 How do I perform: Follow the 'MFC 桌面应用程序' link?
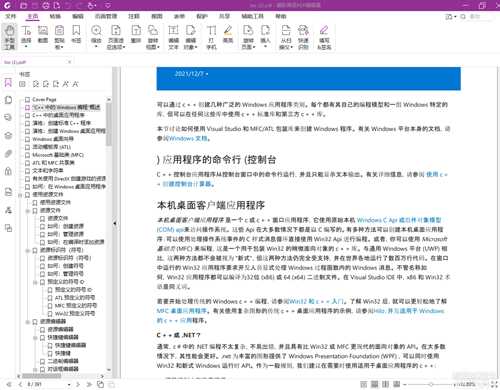tap(182, 311)
